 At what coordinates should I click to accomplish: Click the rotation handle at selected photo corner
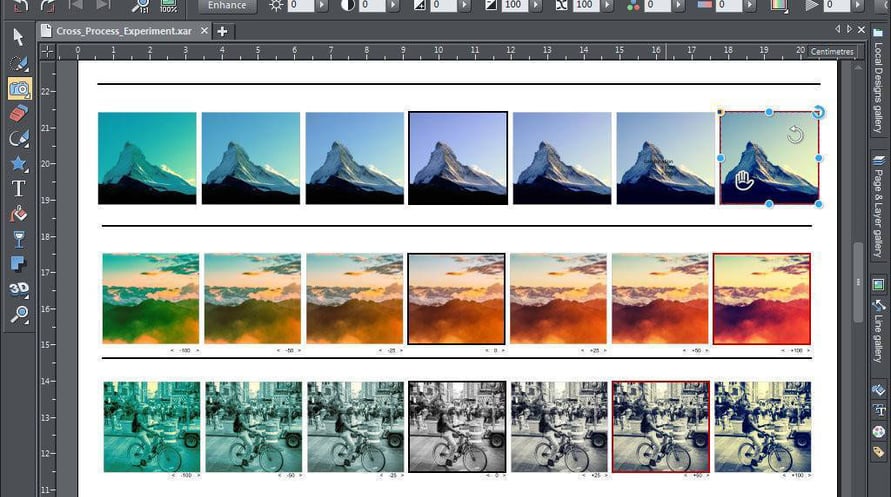(x=818, y=111)
